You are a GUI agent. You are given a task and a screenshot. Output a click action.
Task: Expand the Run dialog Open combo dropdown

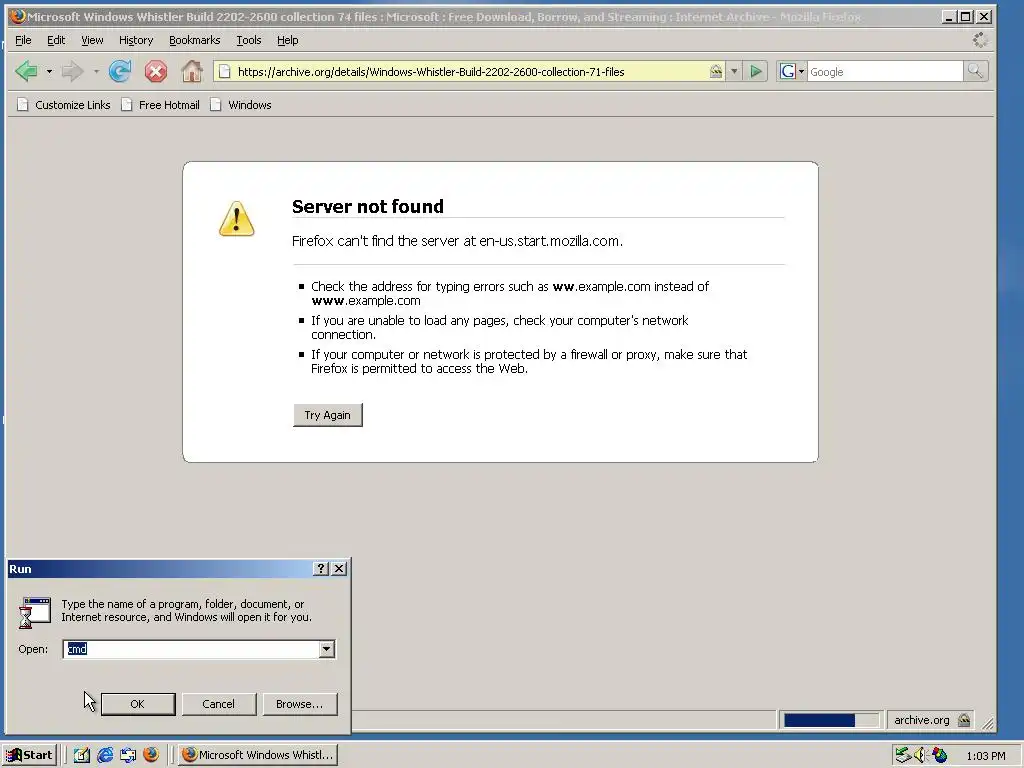(327, 649)
